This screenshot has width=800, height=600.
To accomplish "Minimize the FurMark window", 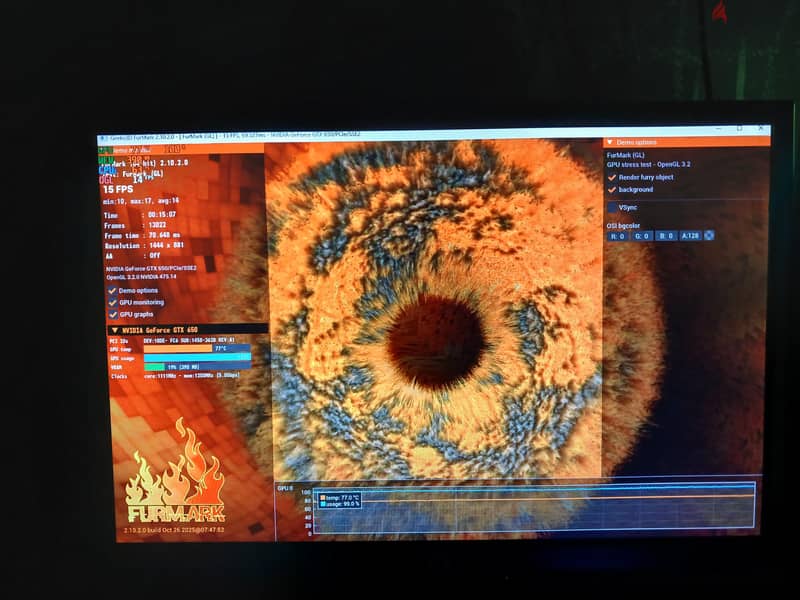I will pos(718,129).
